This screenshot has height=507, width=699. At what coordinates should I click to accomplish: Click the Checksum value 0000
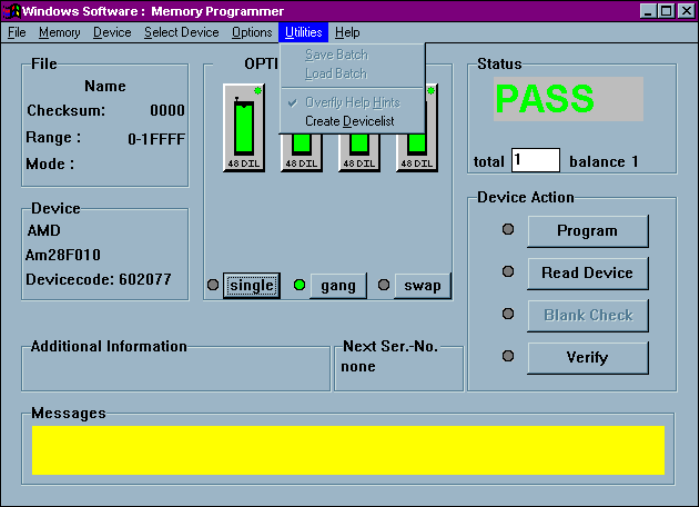pos(167,111)
